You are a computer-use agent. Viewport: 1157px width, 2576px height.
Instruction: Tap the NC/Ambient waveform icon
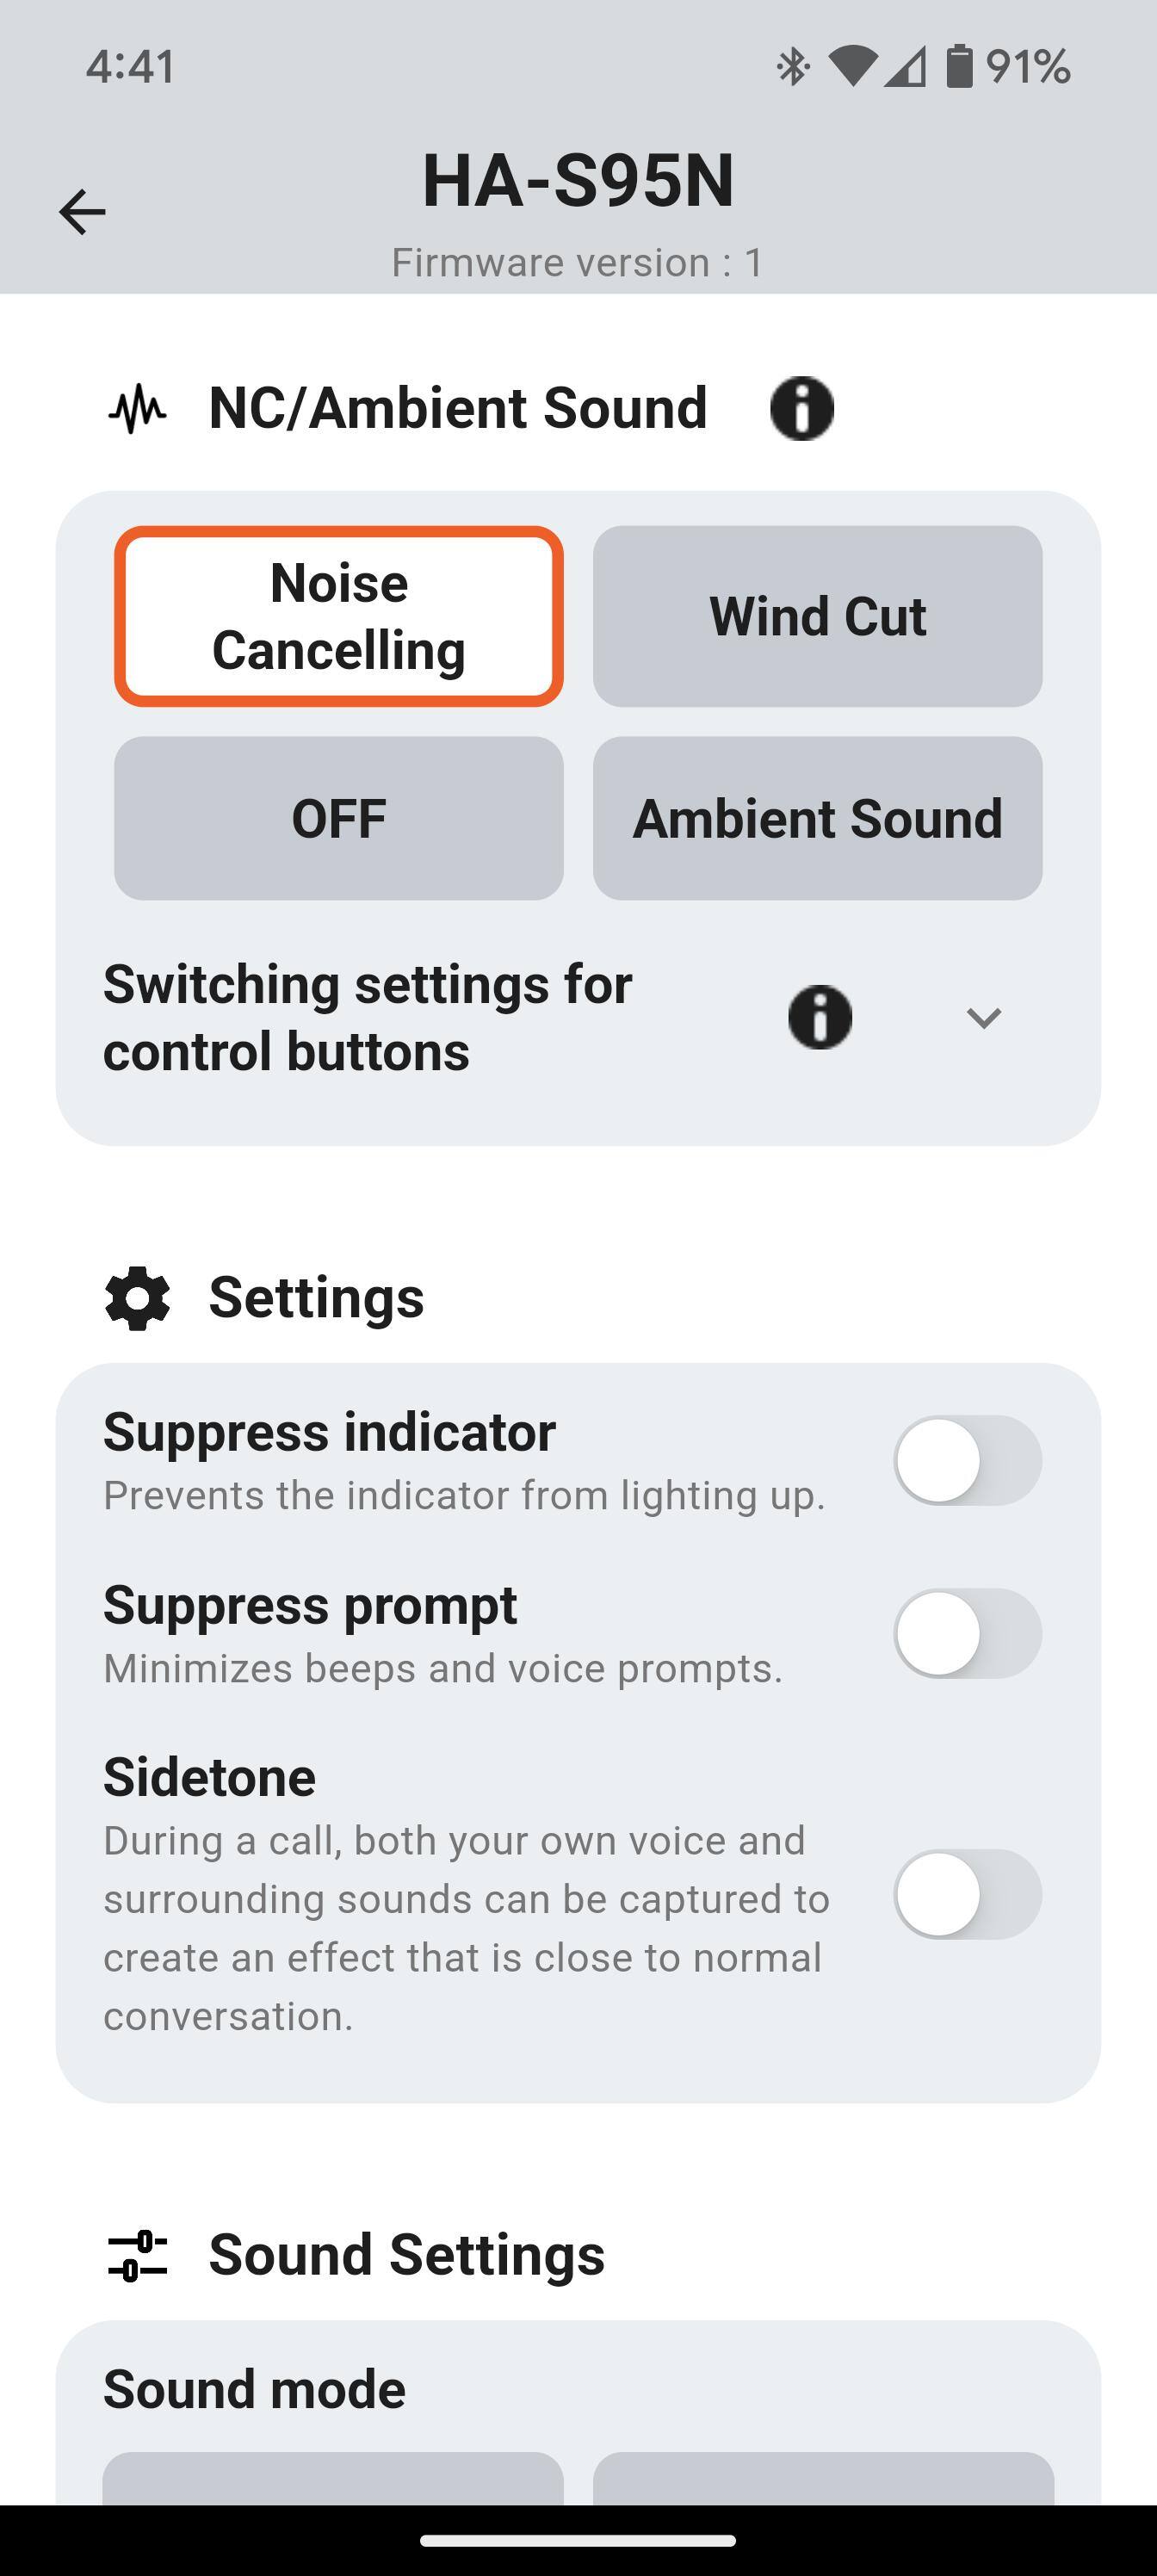tap(137, 408)
